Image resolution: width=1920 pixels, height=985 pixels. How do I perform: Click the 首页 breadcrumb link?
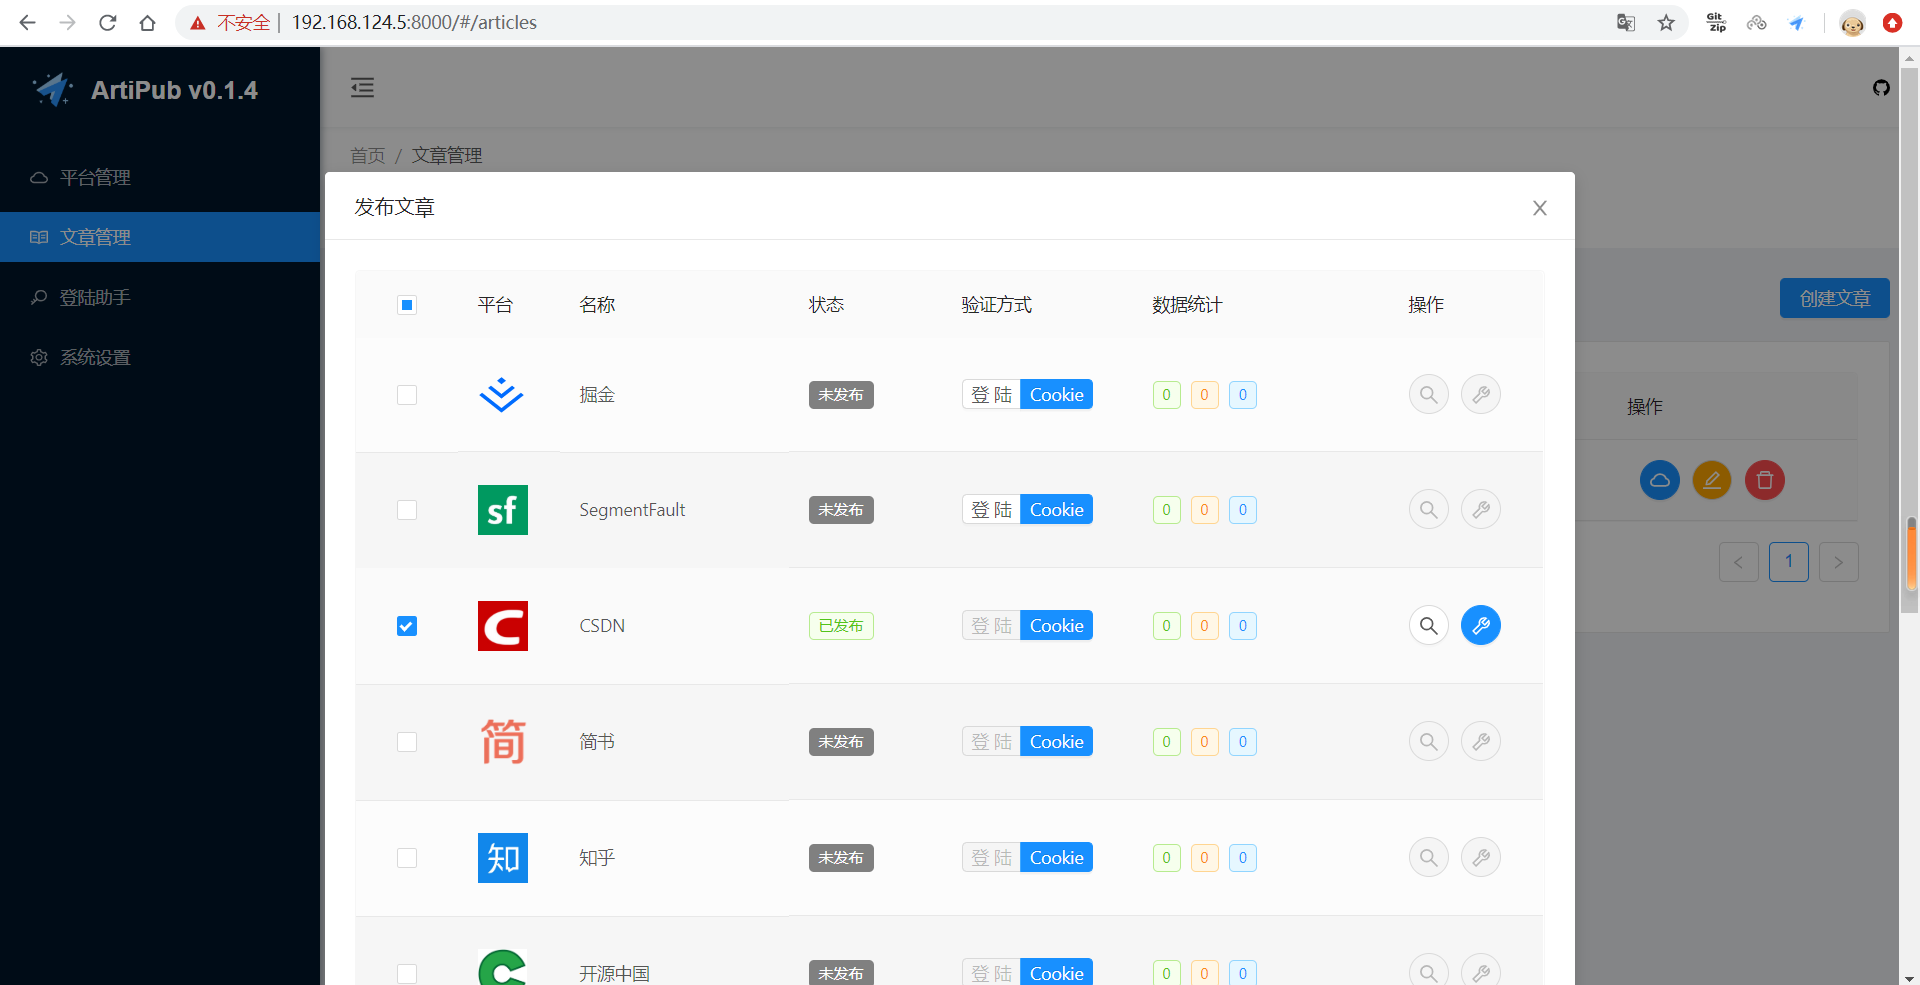(x=367, y=156)
